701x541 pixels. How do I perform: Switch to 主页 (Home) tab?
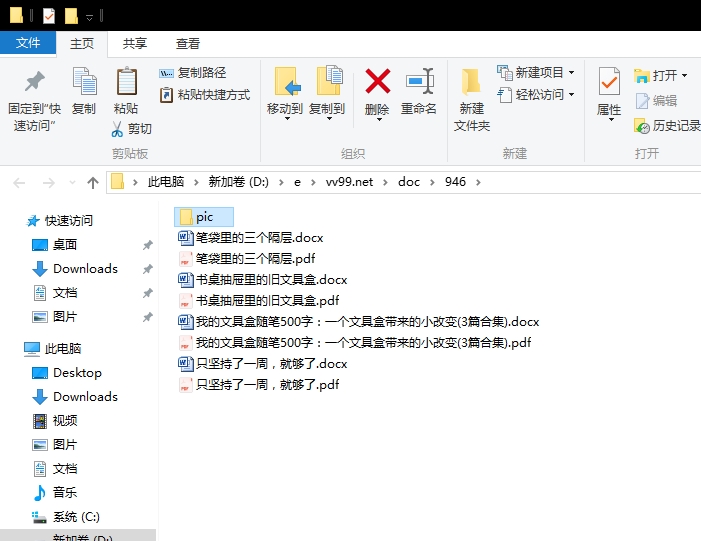pos(82,43)
